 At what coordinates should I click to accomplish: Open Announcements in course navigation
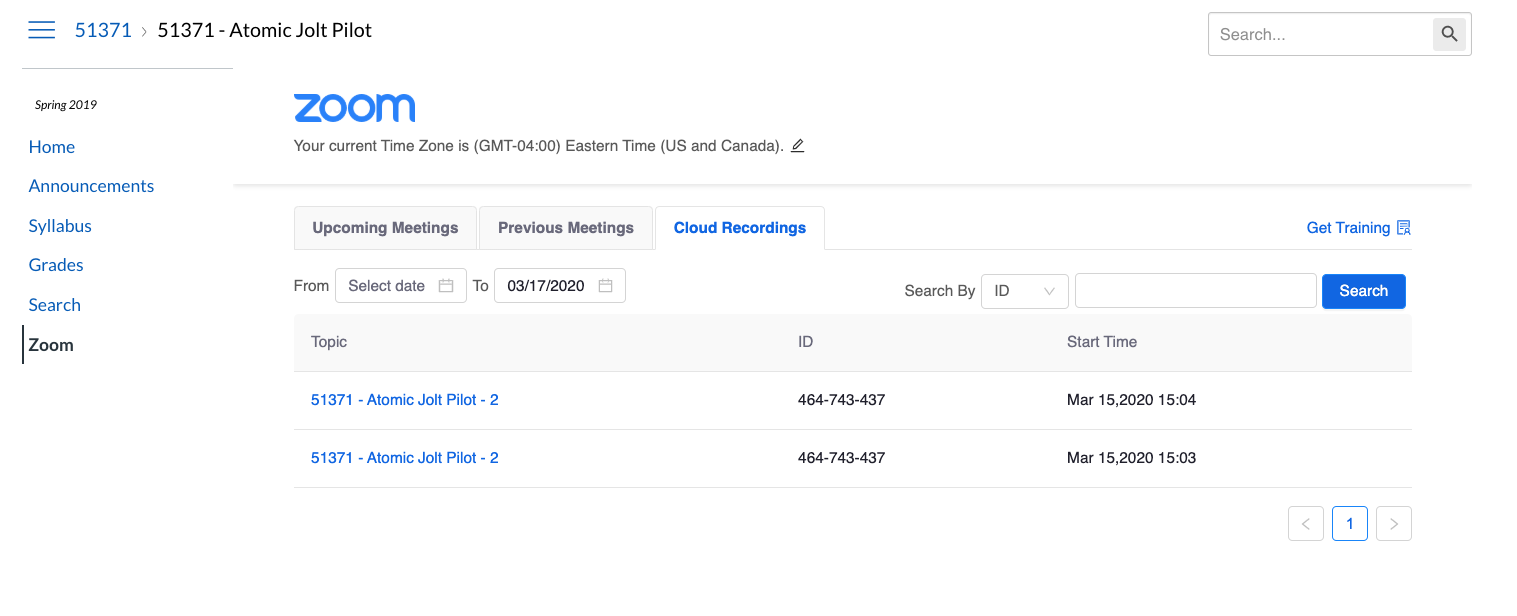pyautogui.click(x=91, y=186)
